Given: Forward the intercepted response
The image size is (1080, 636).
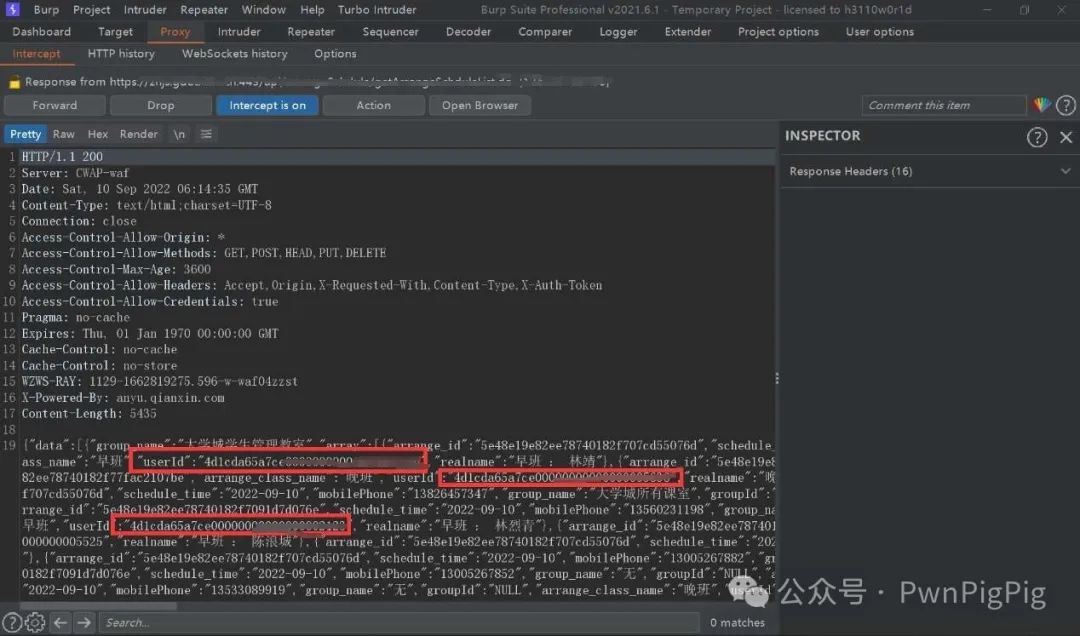Looking at the screenshot, I should [x=54, y=105].
